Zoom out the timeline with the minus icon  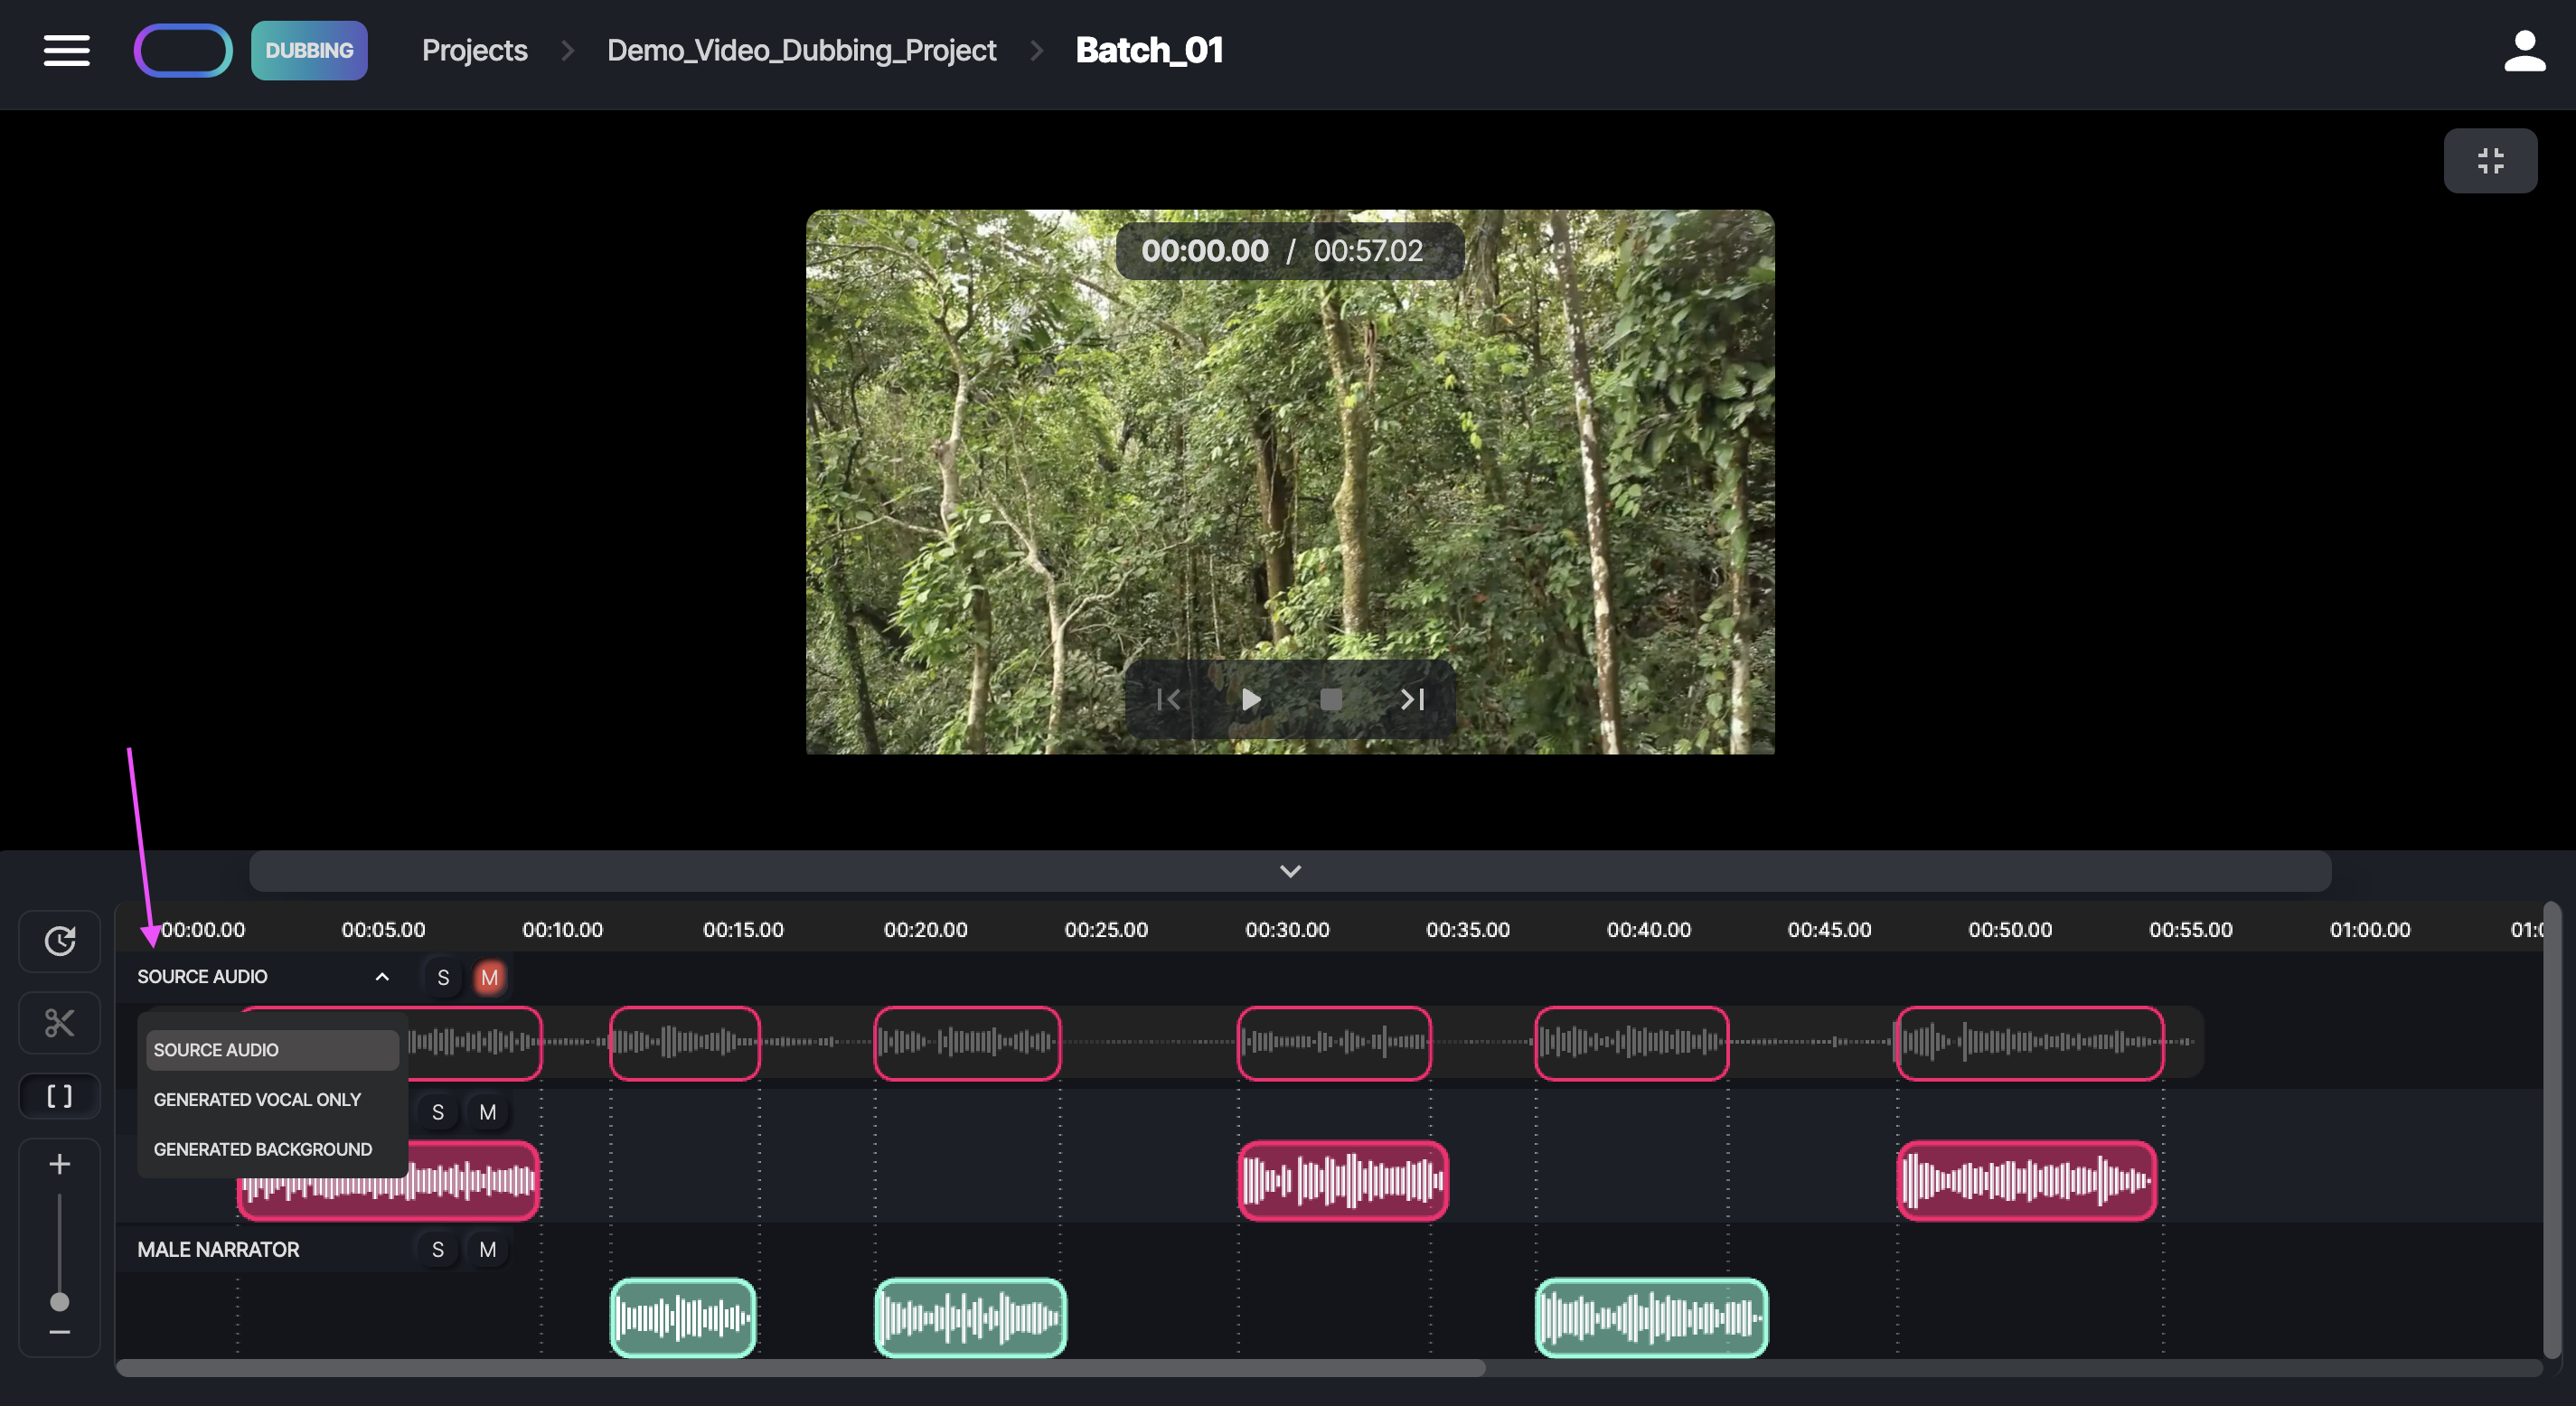pos(59,1332)
